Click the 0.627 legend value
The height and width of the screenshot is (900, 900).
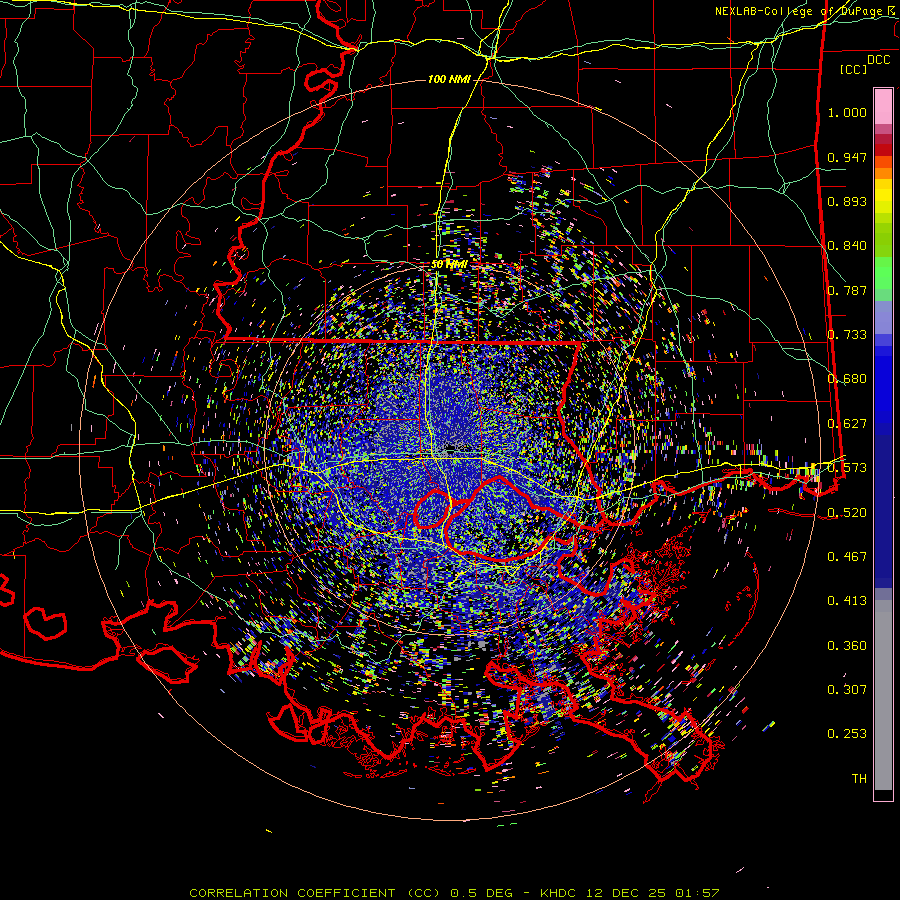(x=847, y=424)
